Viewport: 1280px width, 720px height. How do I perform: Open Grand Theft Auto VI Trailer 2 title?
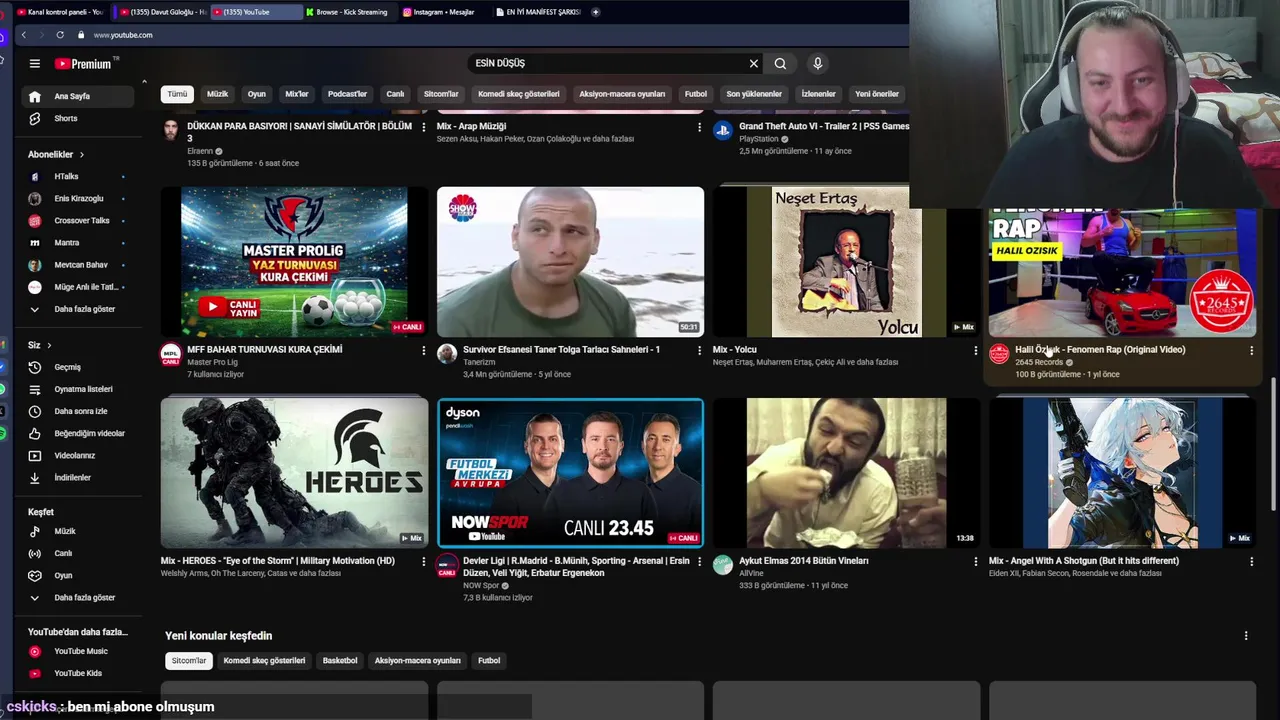824,126
